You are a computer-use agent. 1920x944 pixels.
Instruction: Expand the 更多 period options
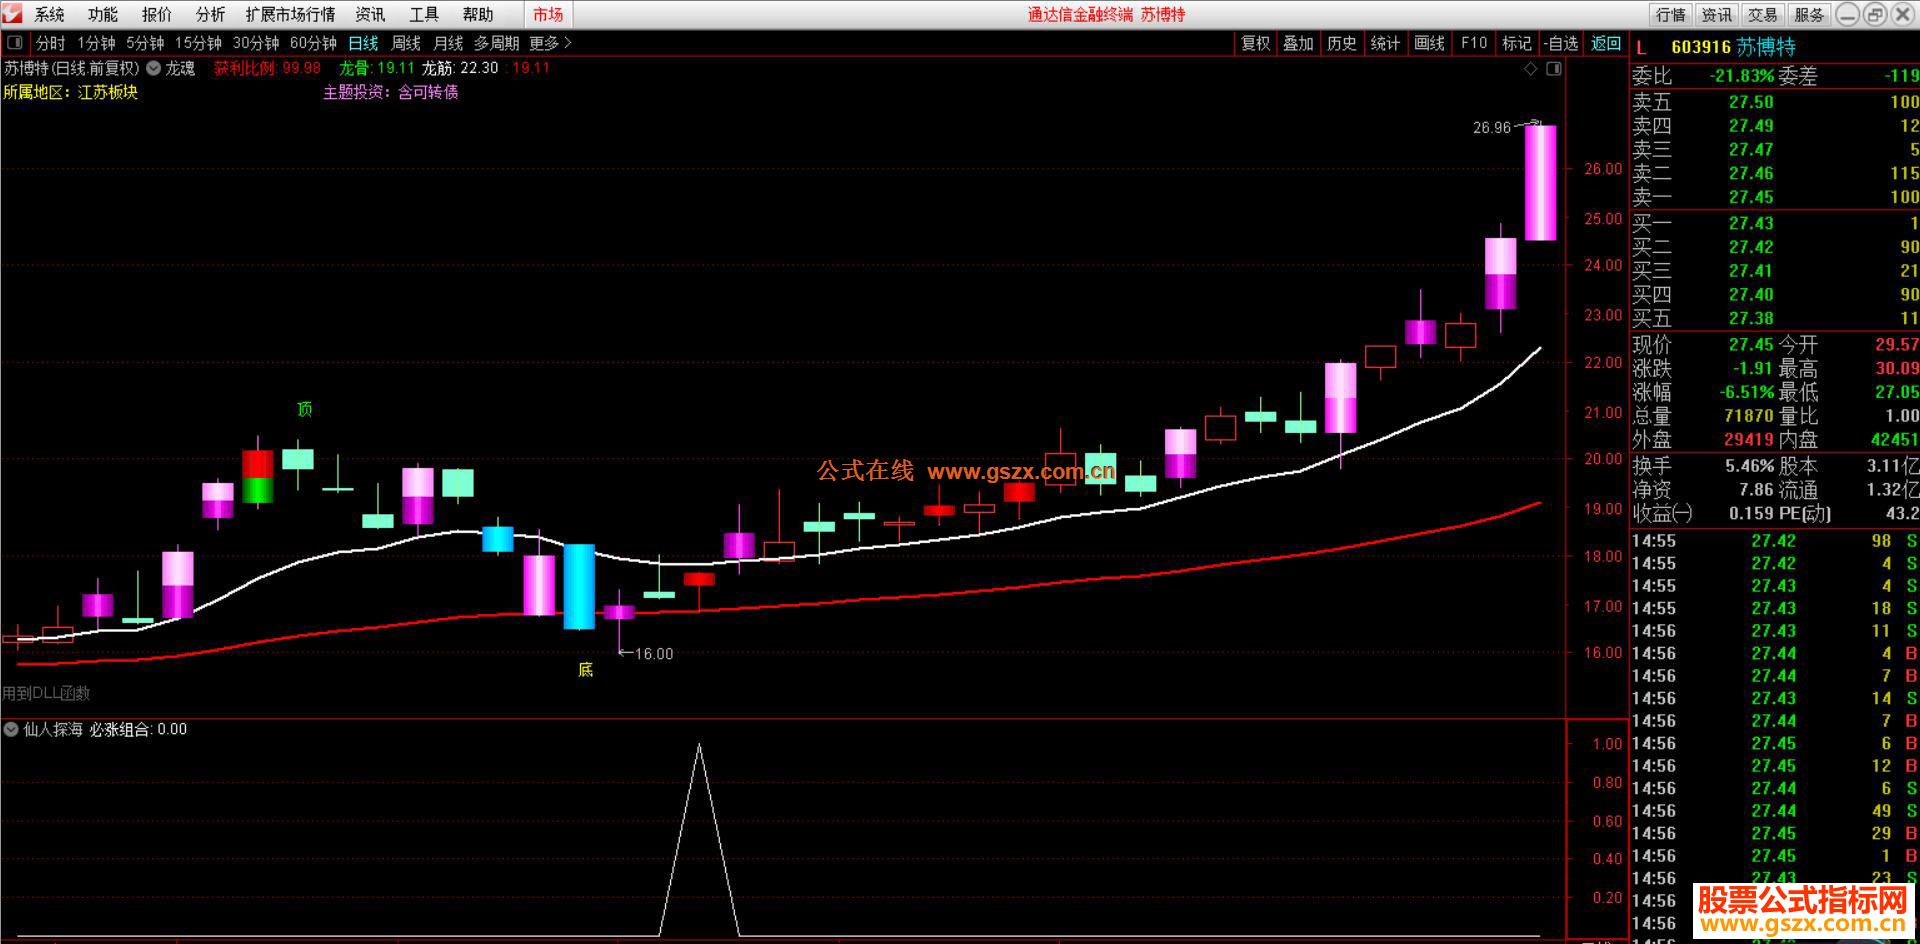(550, 43)
